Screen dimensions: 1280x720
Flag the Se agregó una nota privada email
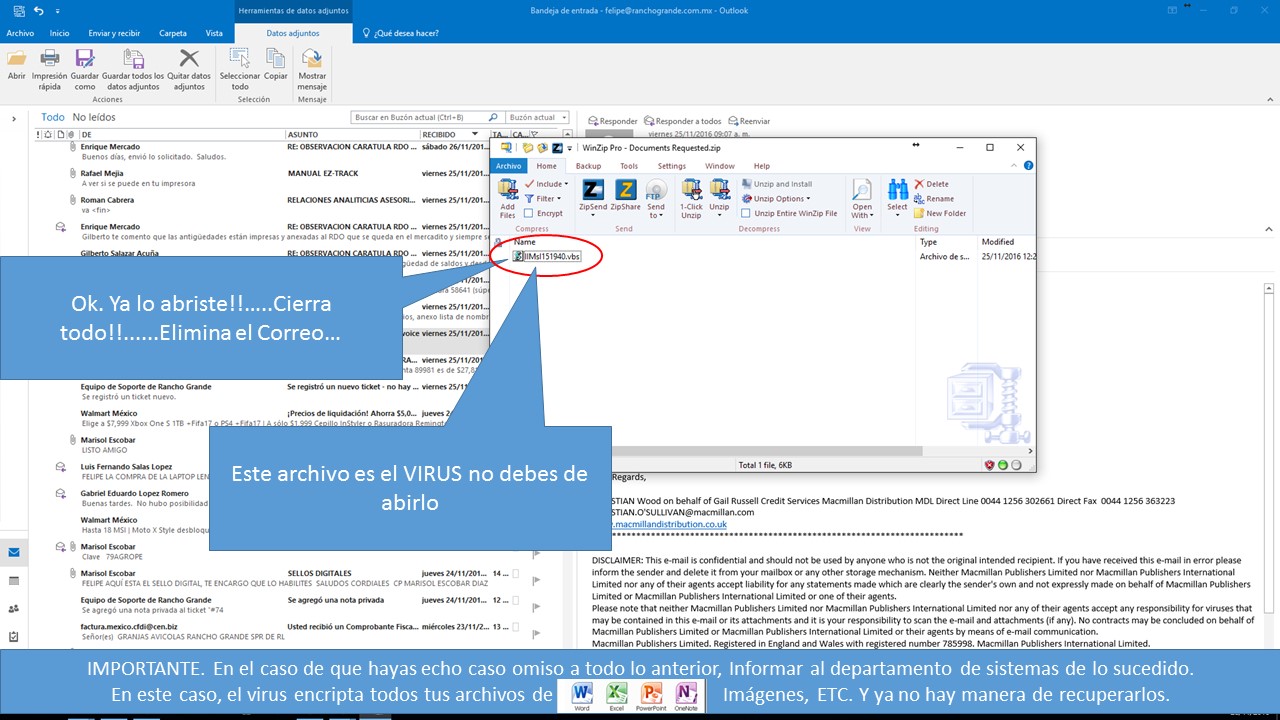pyautogui.click(x=537, y=606)
